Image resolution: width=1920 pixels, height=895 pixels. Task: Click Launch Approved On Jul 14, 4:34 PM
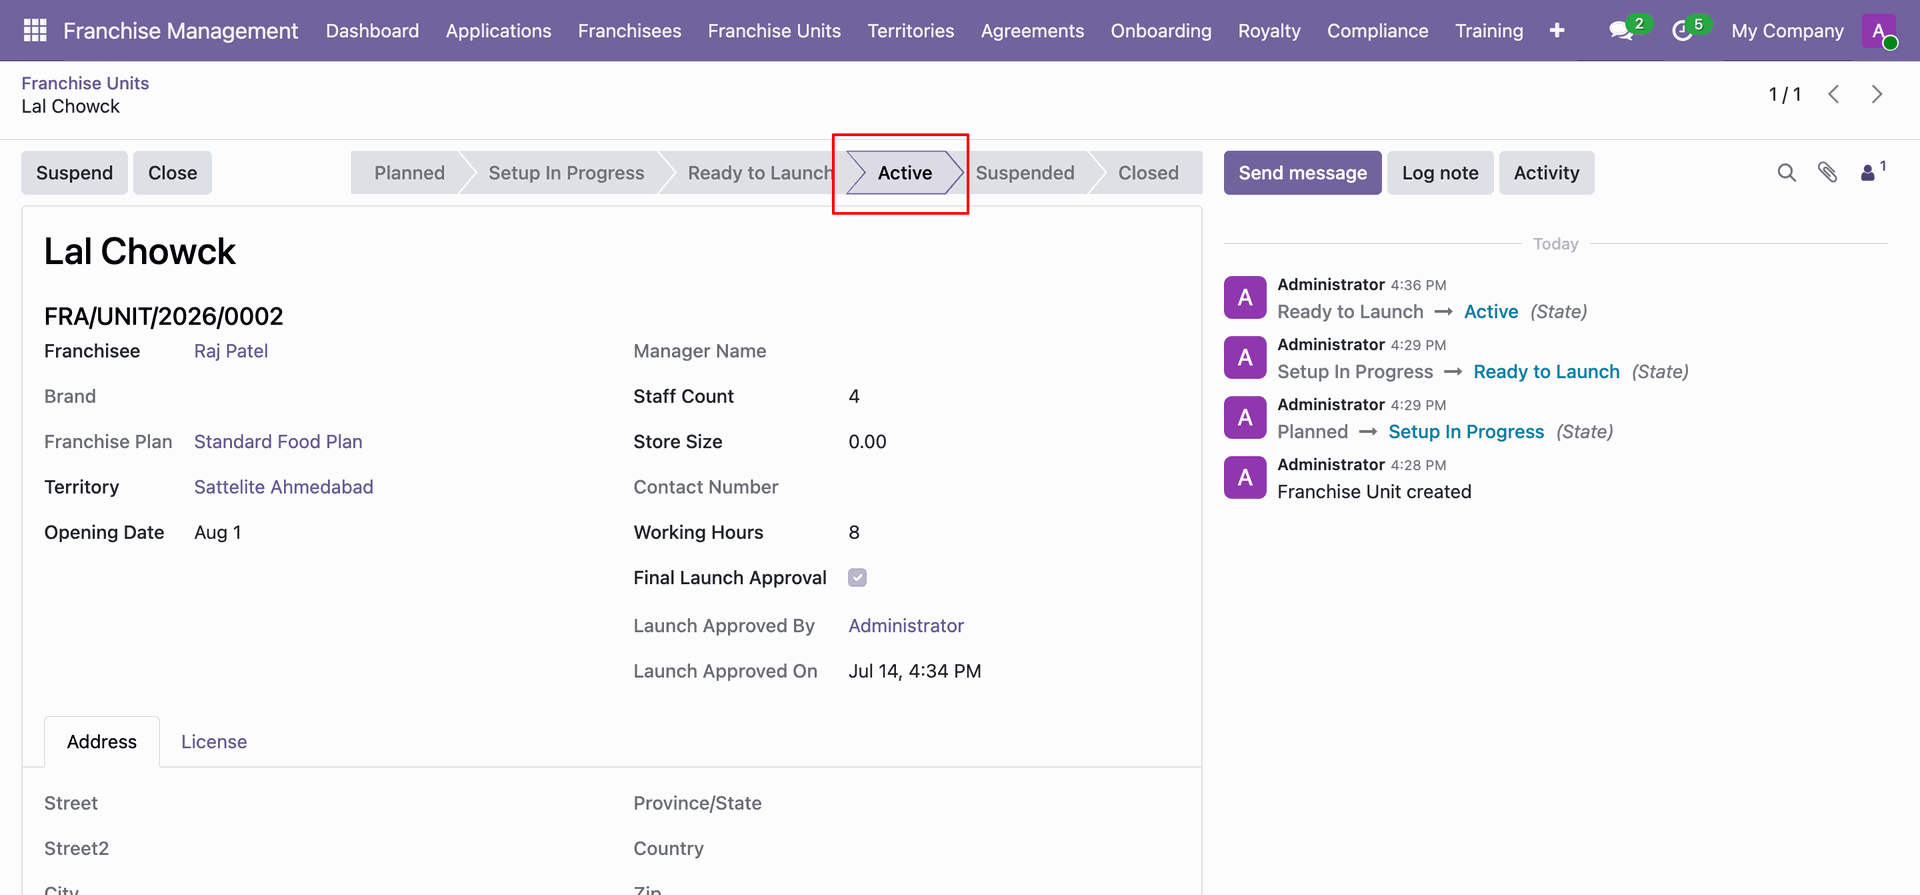click(915, 671)
